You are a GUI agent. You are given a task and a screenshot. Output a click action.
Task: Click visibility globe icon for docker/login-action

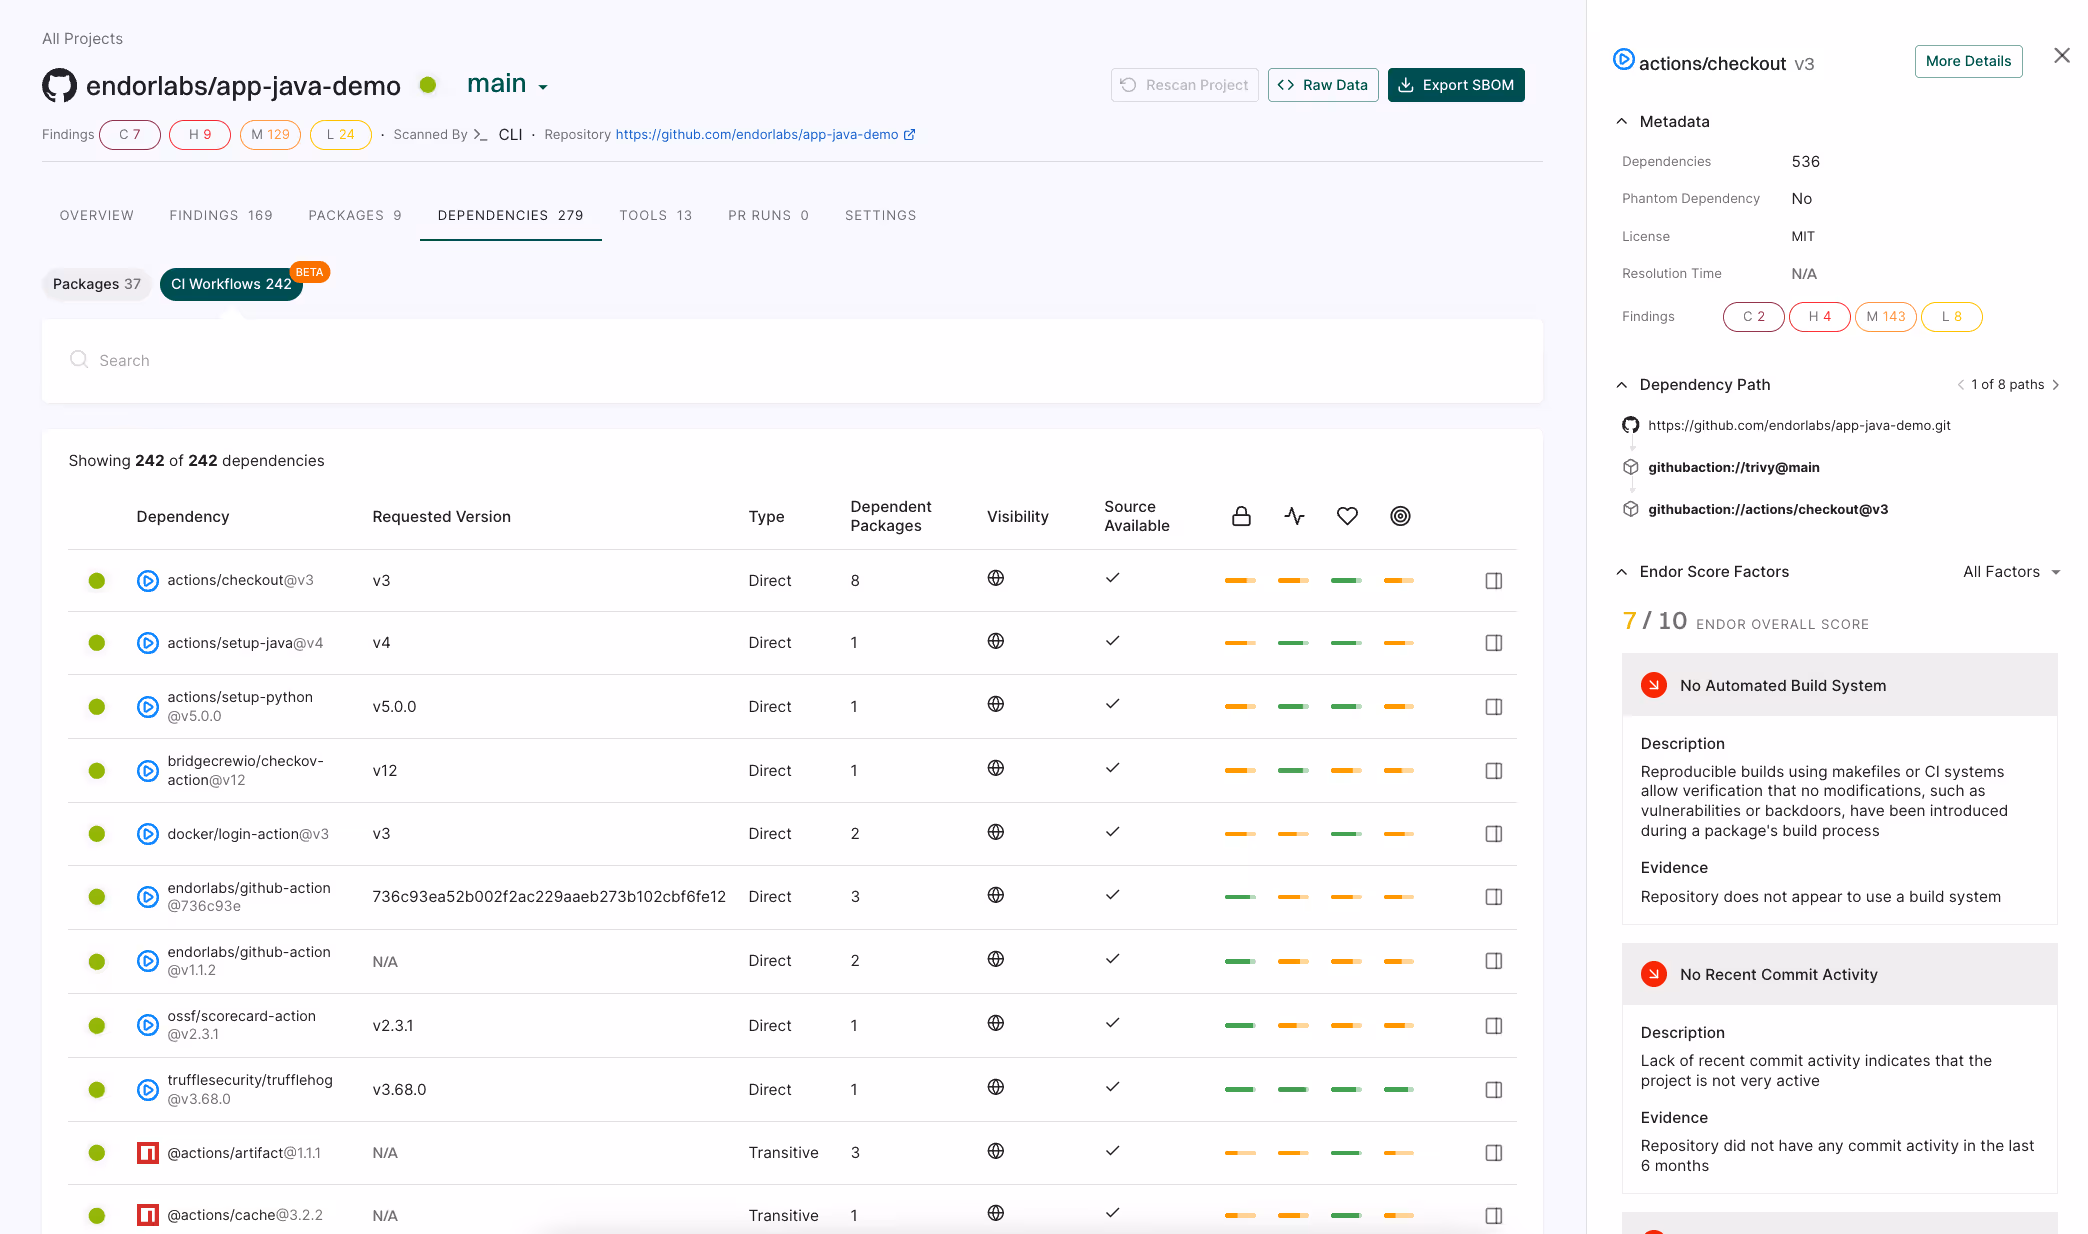tap(996, 832)
